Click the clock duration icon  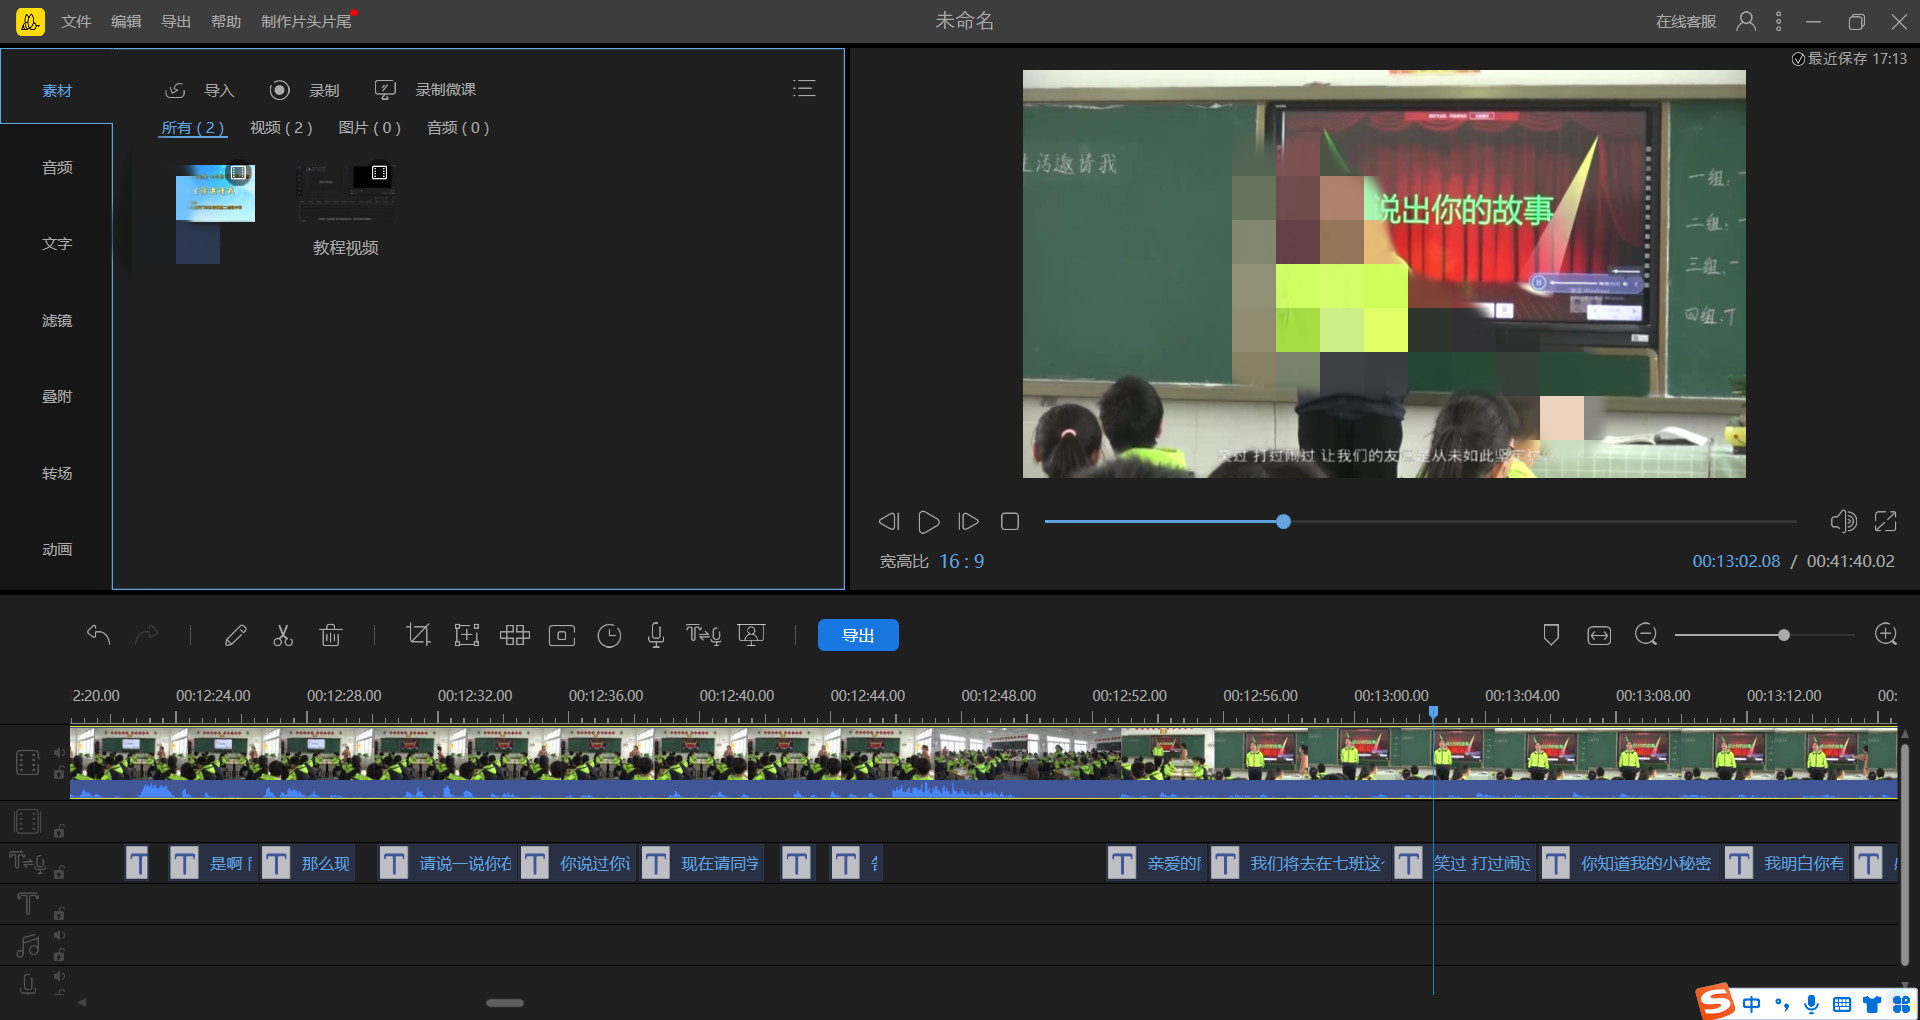point(609,636)
